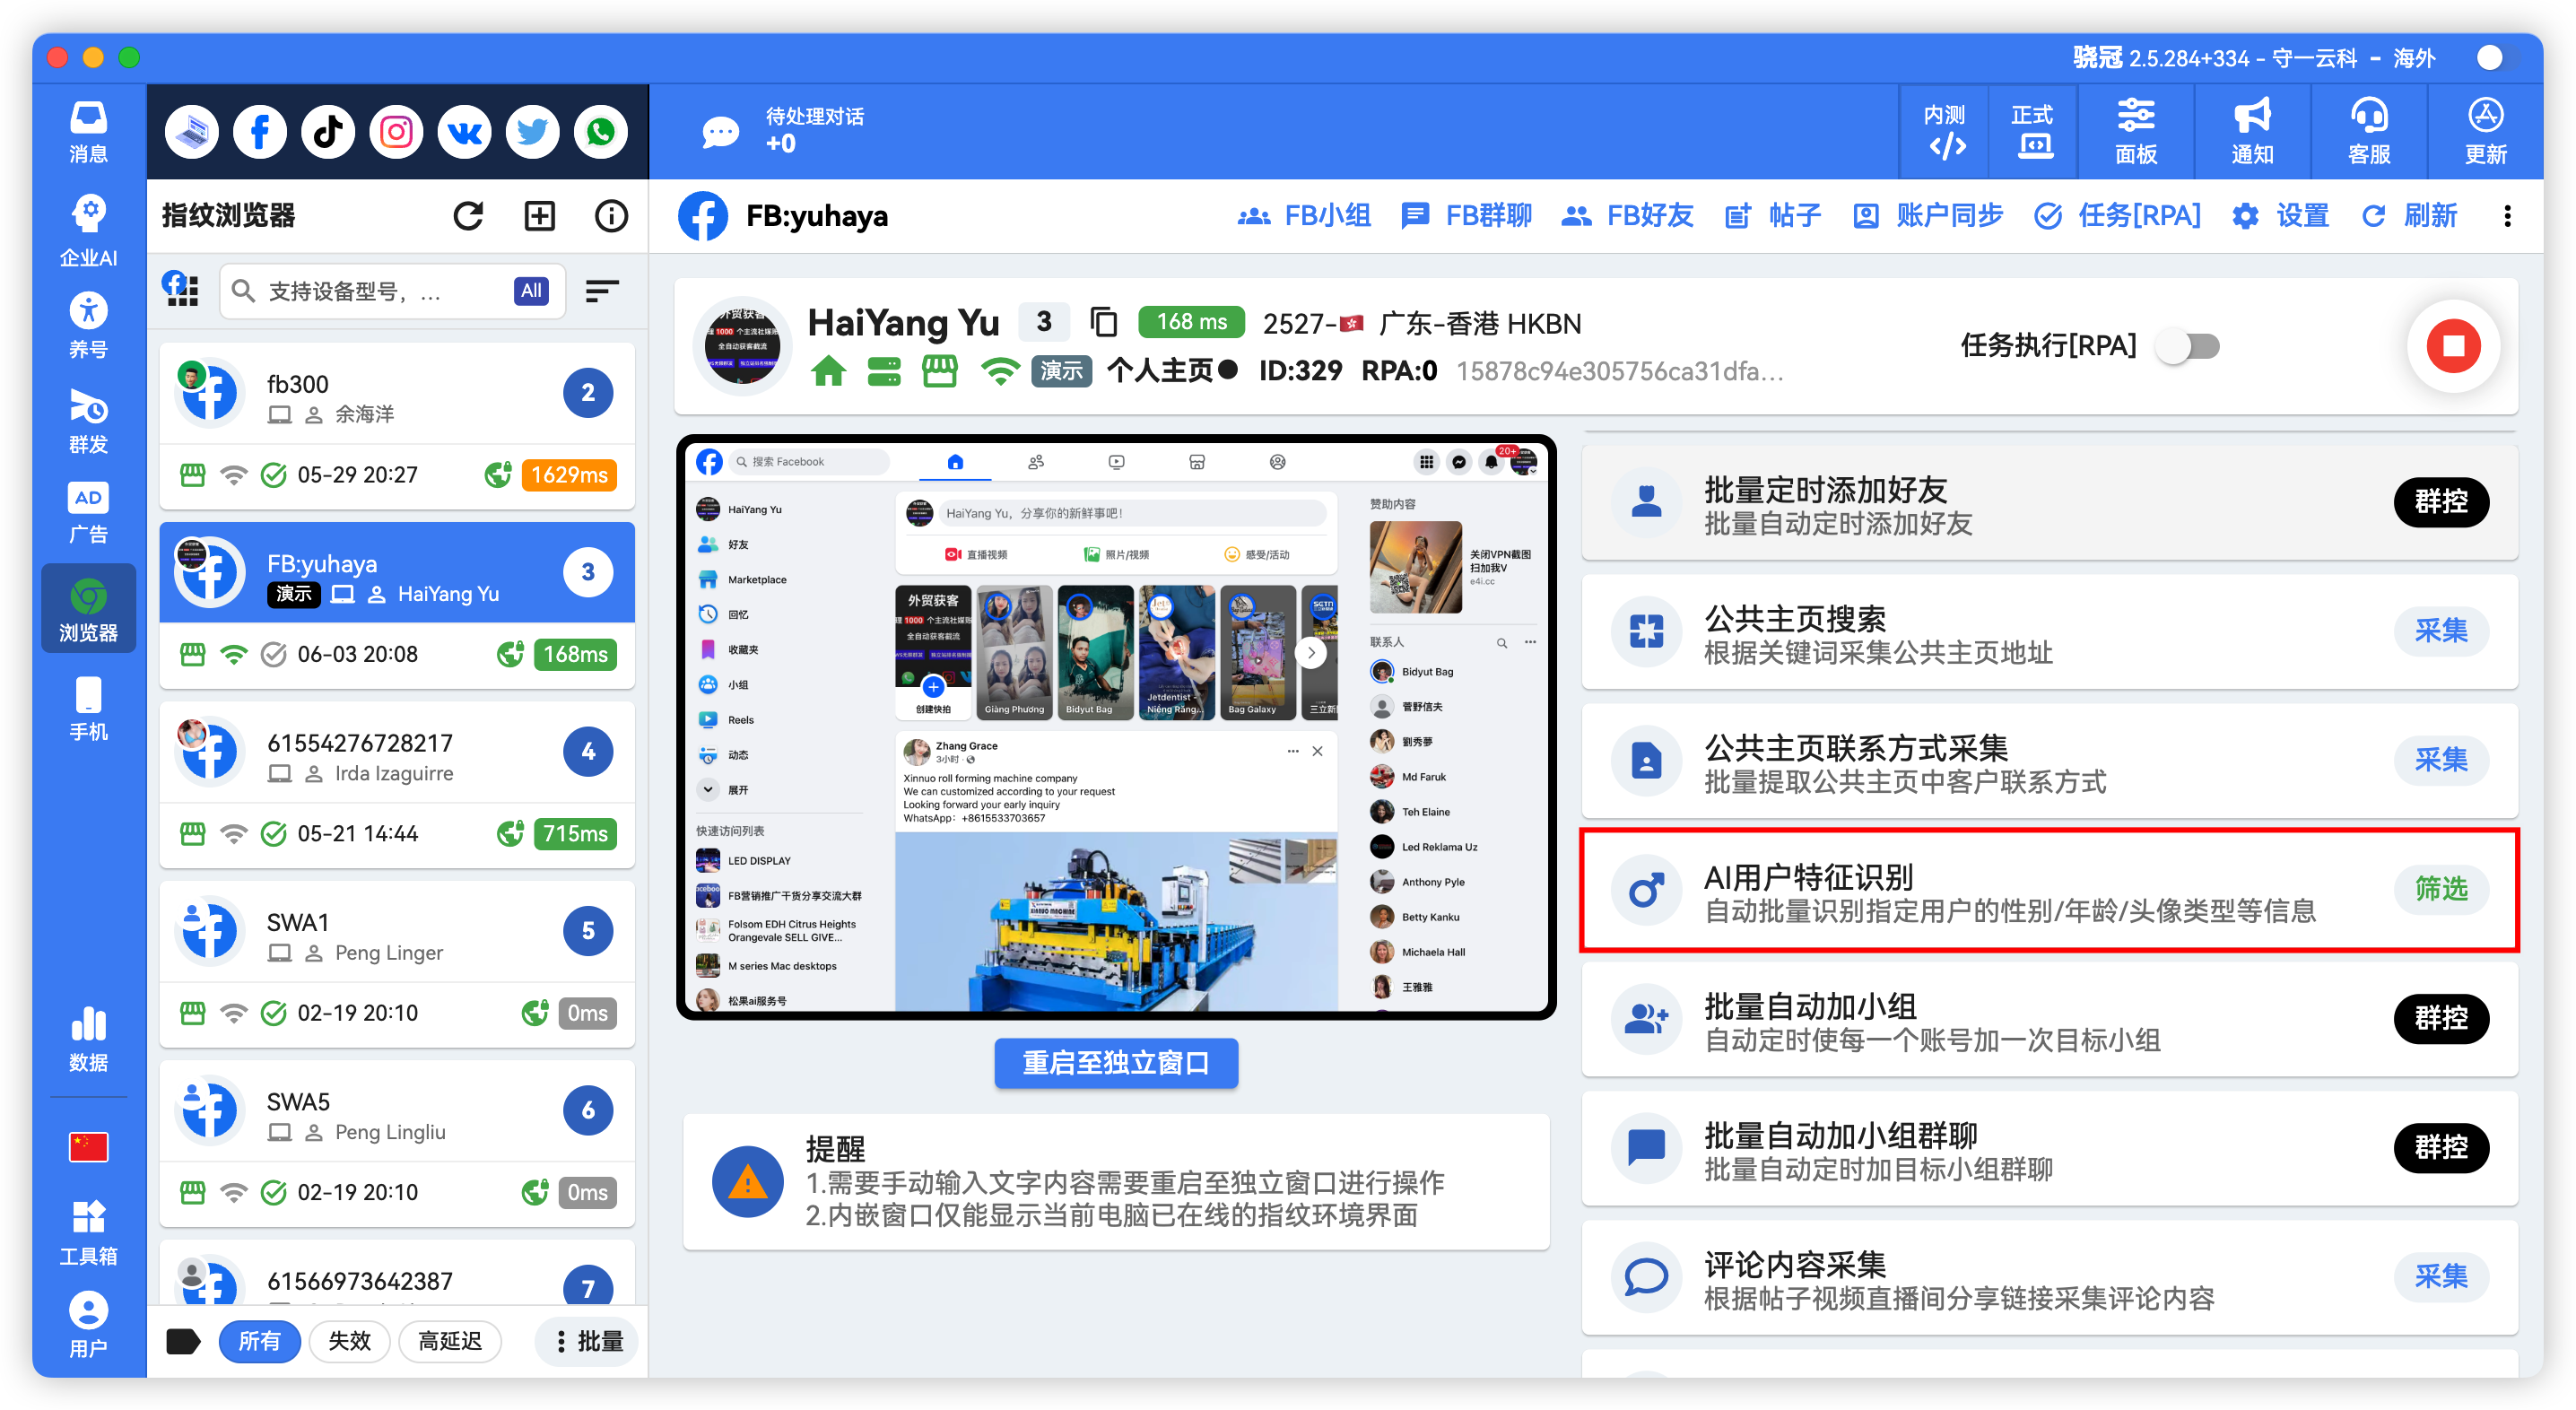Viewport: 2576px width, 1410px height.
Task: Open the 客服 customer service icon
Action: 2369,131
